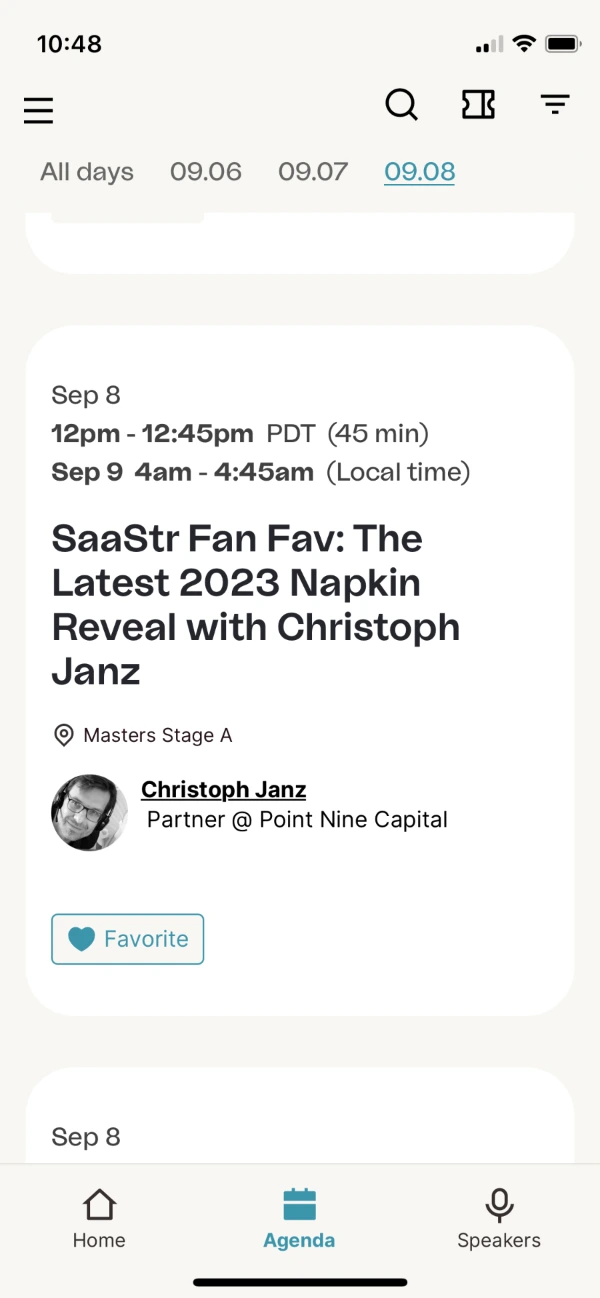Tap the Masters Stage A location pin

click(63, 736)
